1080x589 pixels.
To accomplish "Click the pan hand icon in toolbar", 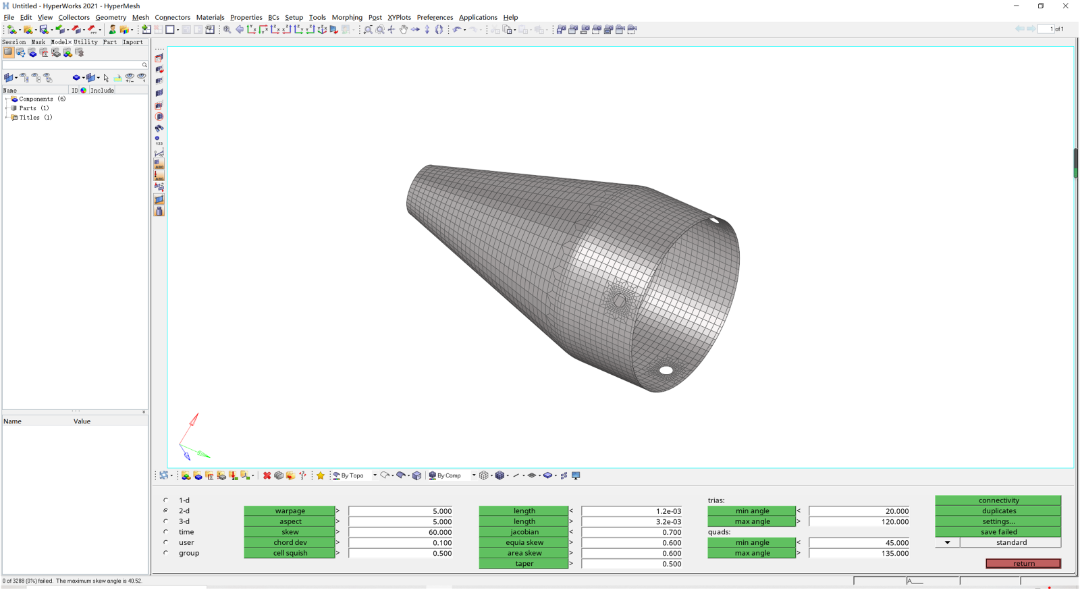I will coord(404,30).
